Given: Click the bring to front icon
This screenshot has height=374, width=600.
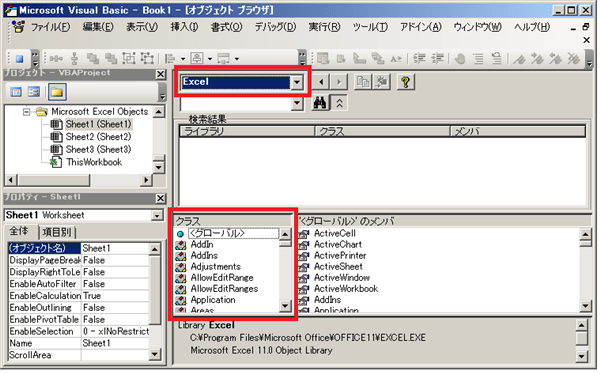Looking at the screenshot, I should pos(93,59).
